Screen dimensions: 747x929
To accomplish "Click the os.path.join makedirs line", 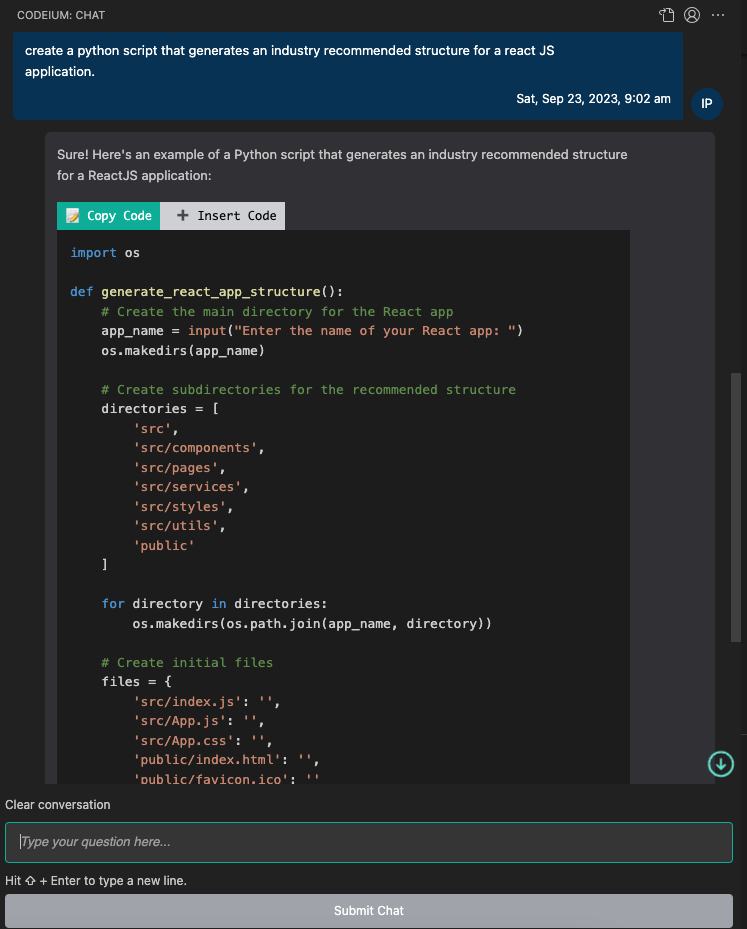I will click(312, 624).
